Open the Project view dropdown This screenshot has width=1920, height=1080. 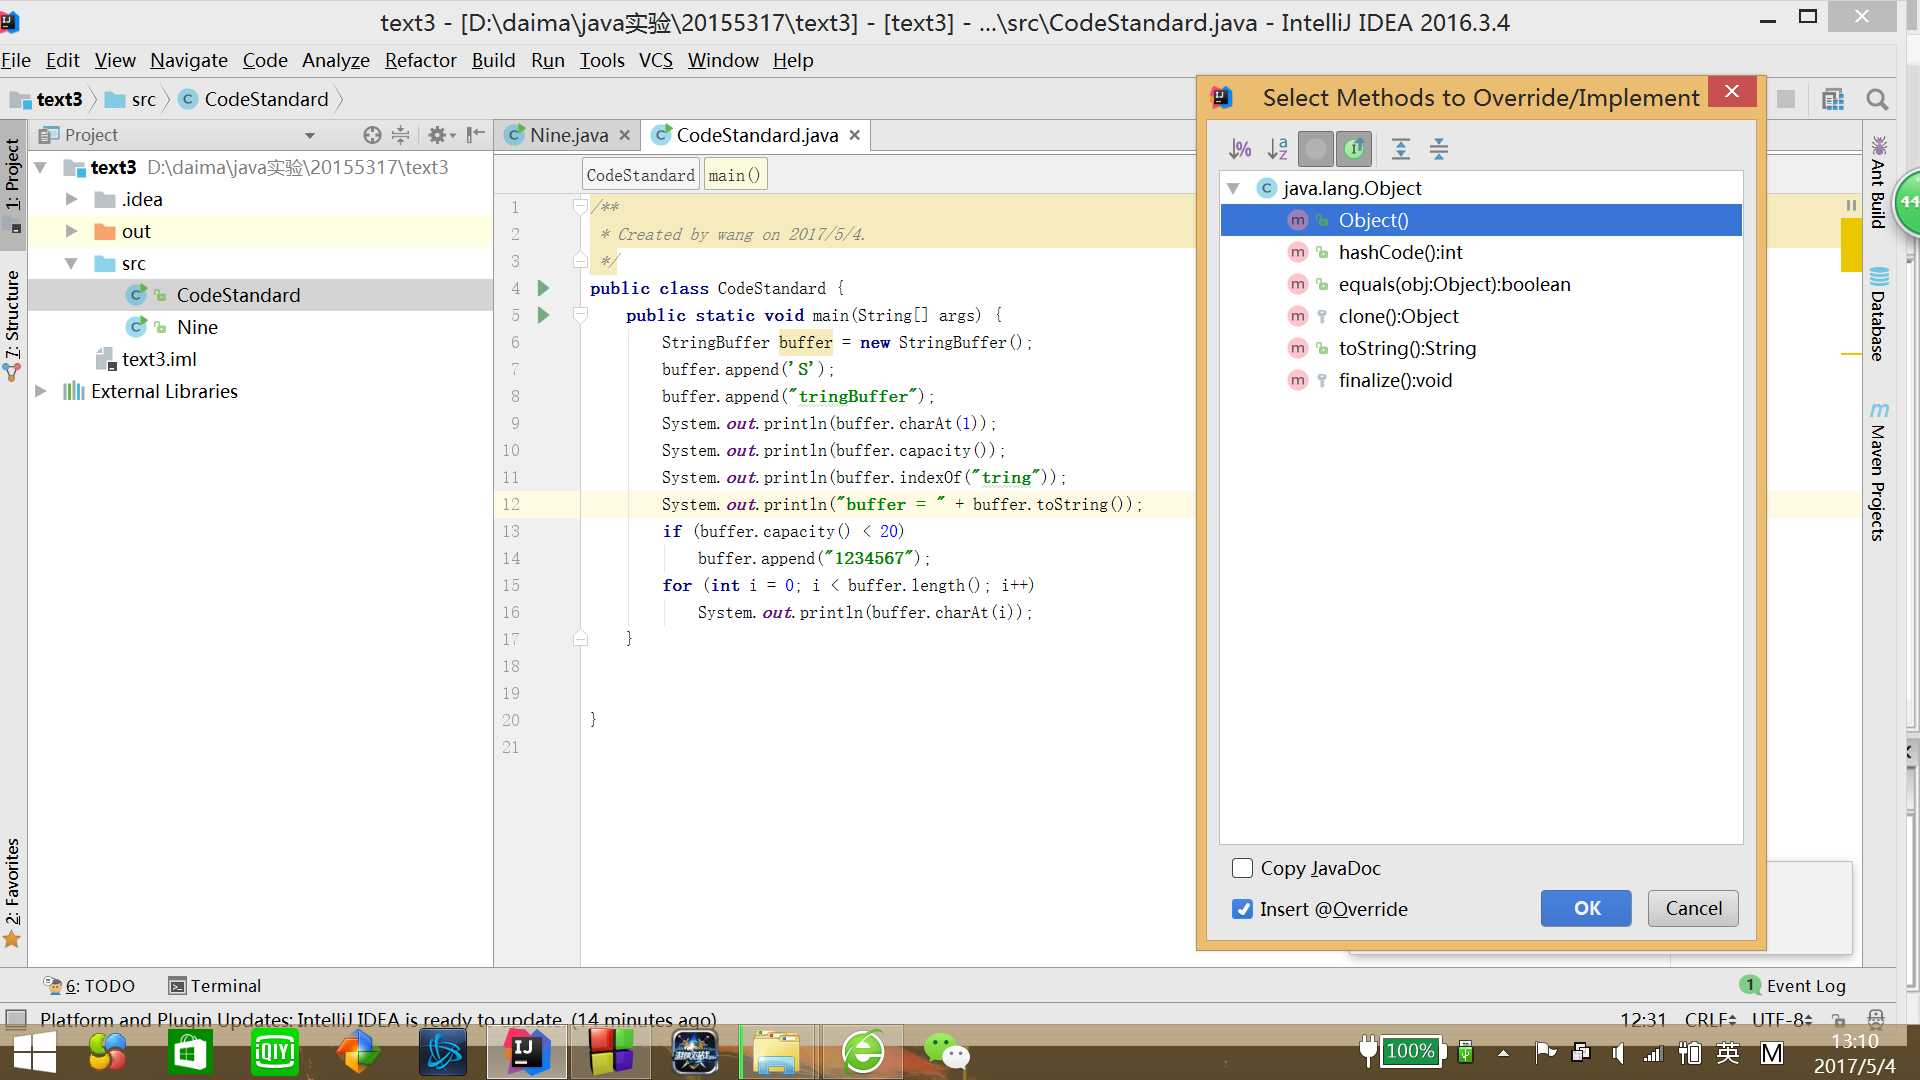point(310,135)
